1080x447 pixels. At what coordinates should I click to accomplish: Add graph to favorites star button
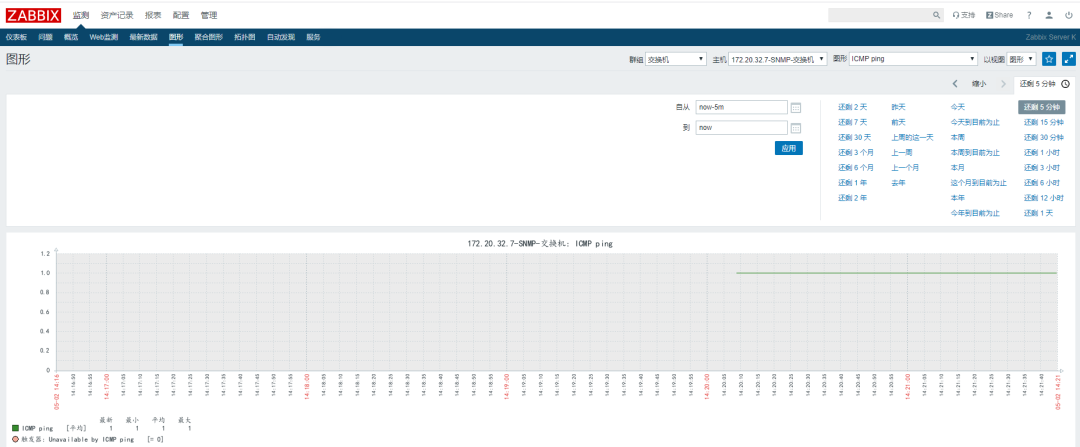(x=1049, y=59)
